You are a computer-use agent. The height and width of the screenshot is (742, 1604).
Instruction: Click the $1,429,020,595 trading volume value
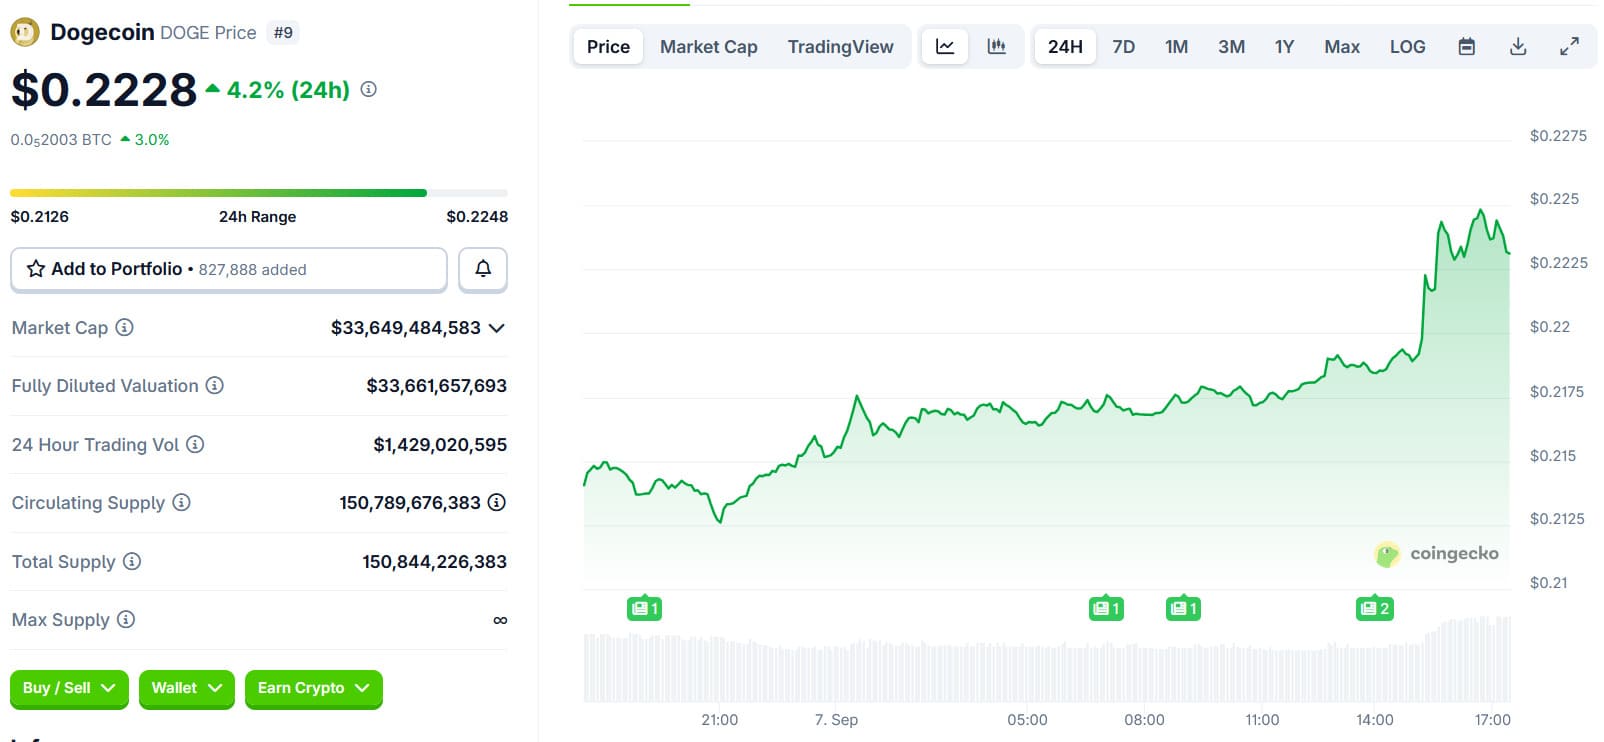tap(440, 444)
